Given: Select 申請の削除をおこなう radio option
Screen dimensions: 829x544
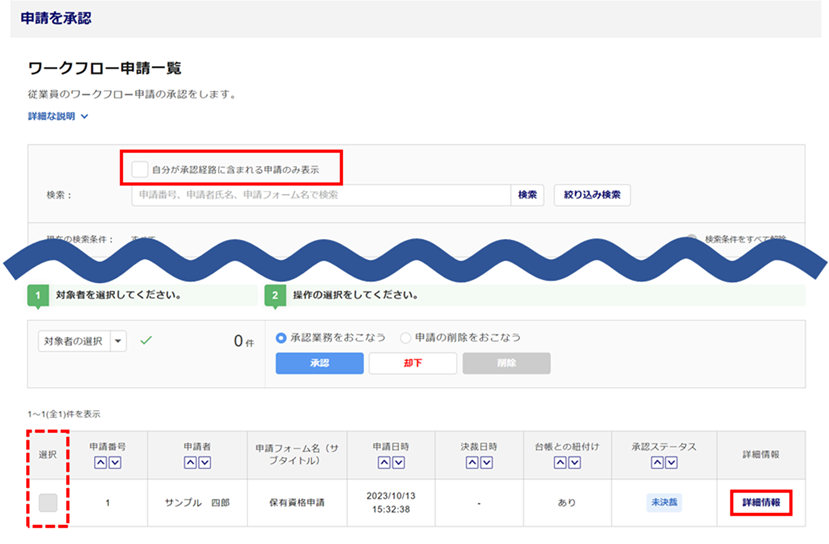Looking at the screenshot, I should [x=406, y=338].
